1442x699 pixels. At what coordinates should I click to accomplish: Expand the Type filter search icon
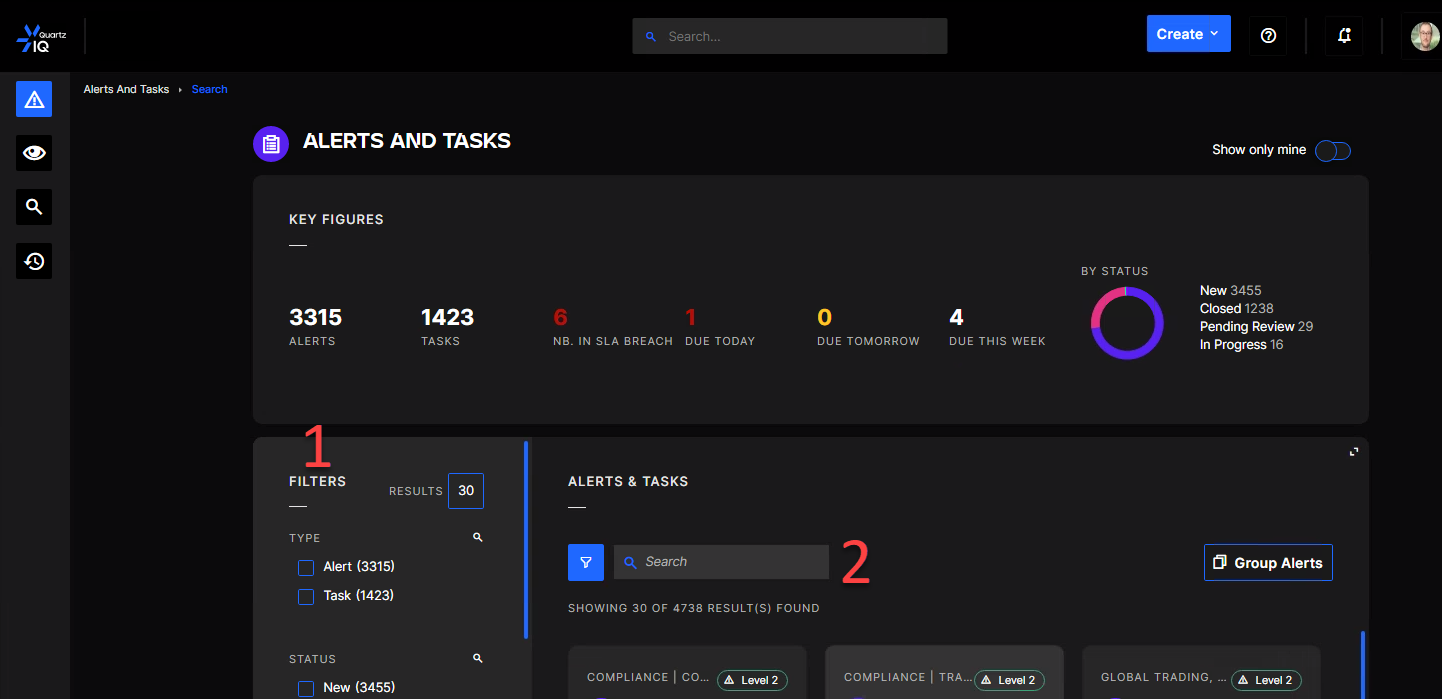coord(478,538)
